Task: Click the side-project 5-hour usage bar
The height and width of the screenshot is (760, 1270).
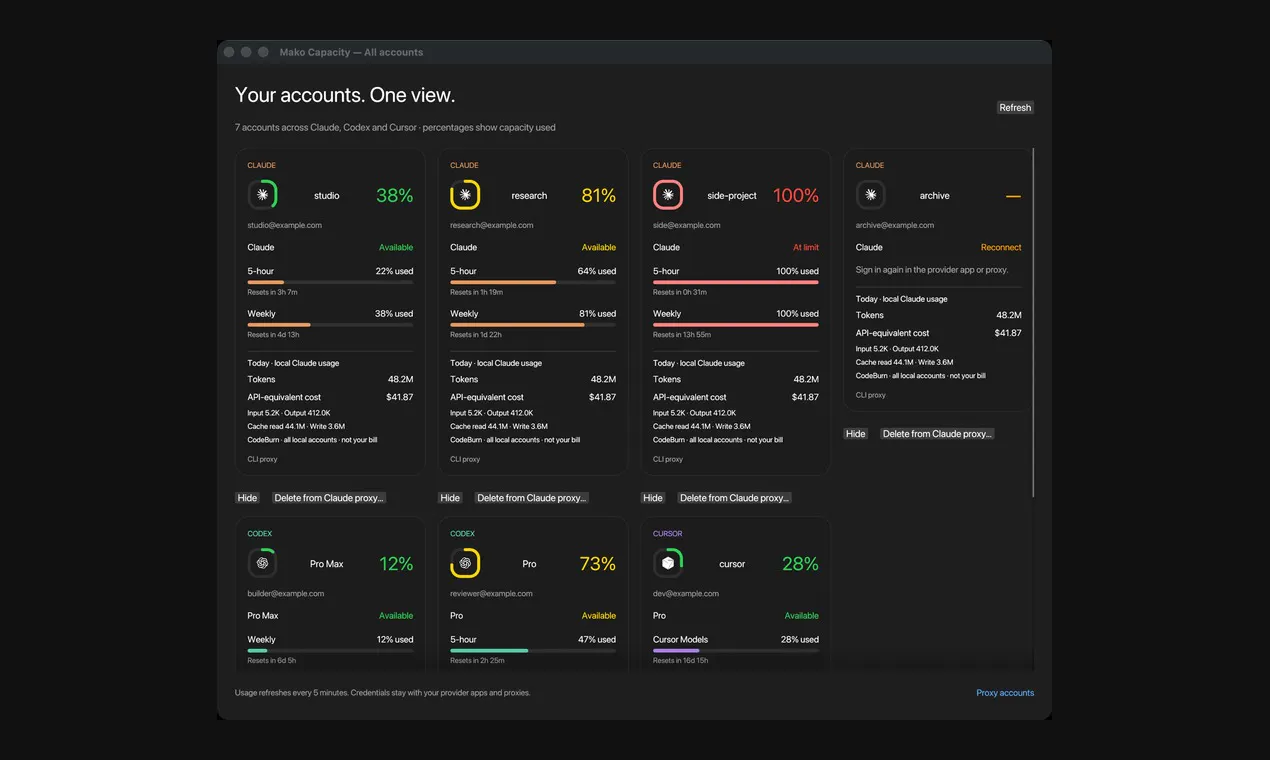Action: click(736, 283)
